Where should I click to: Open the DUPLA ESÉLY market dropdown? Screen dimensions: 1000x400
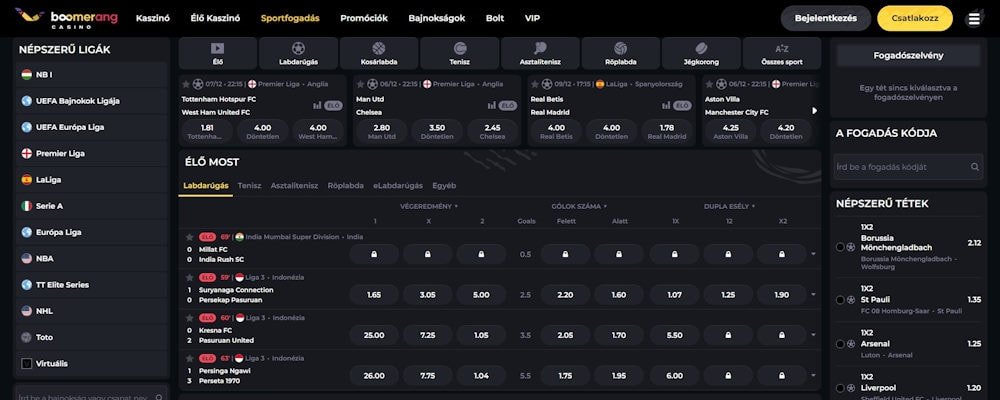coord(729,206)
